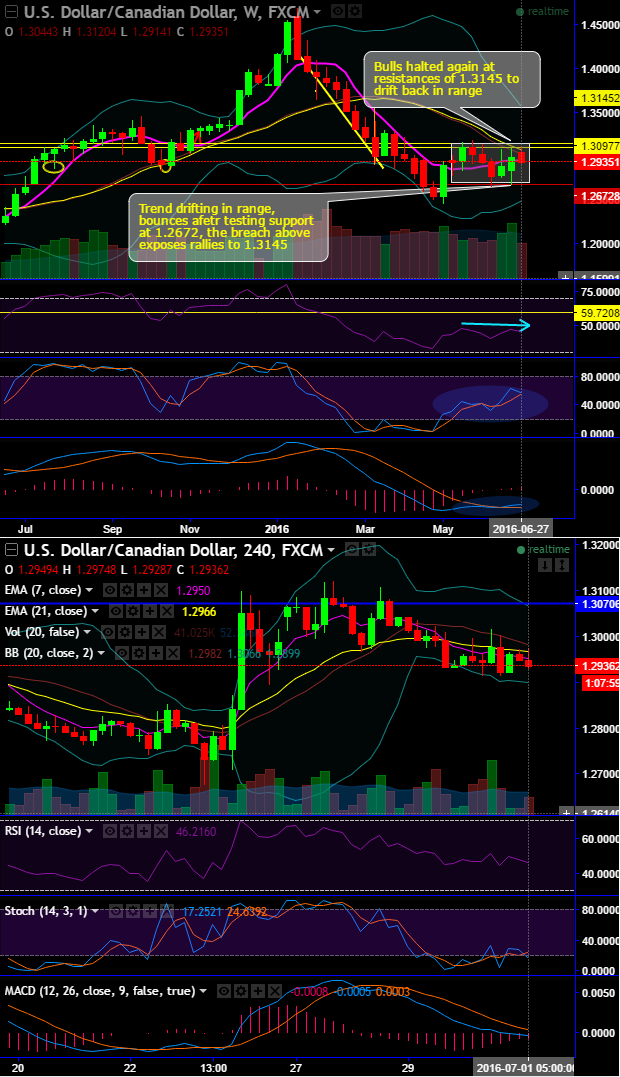Remove the MACD indicator with X icon

coord(275,991)
